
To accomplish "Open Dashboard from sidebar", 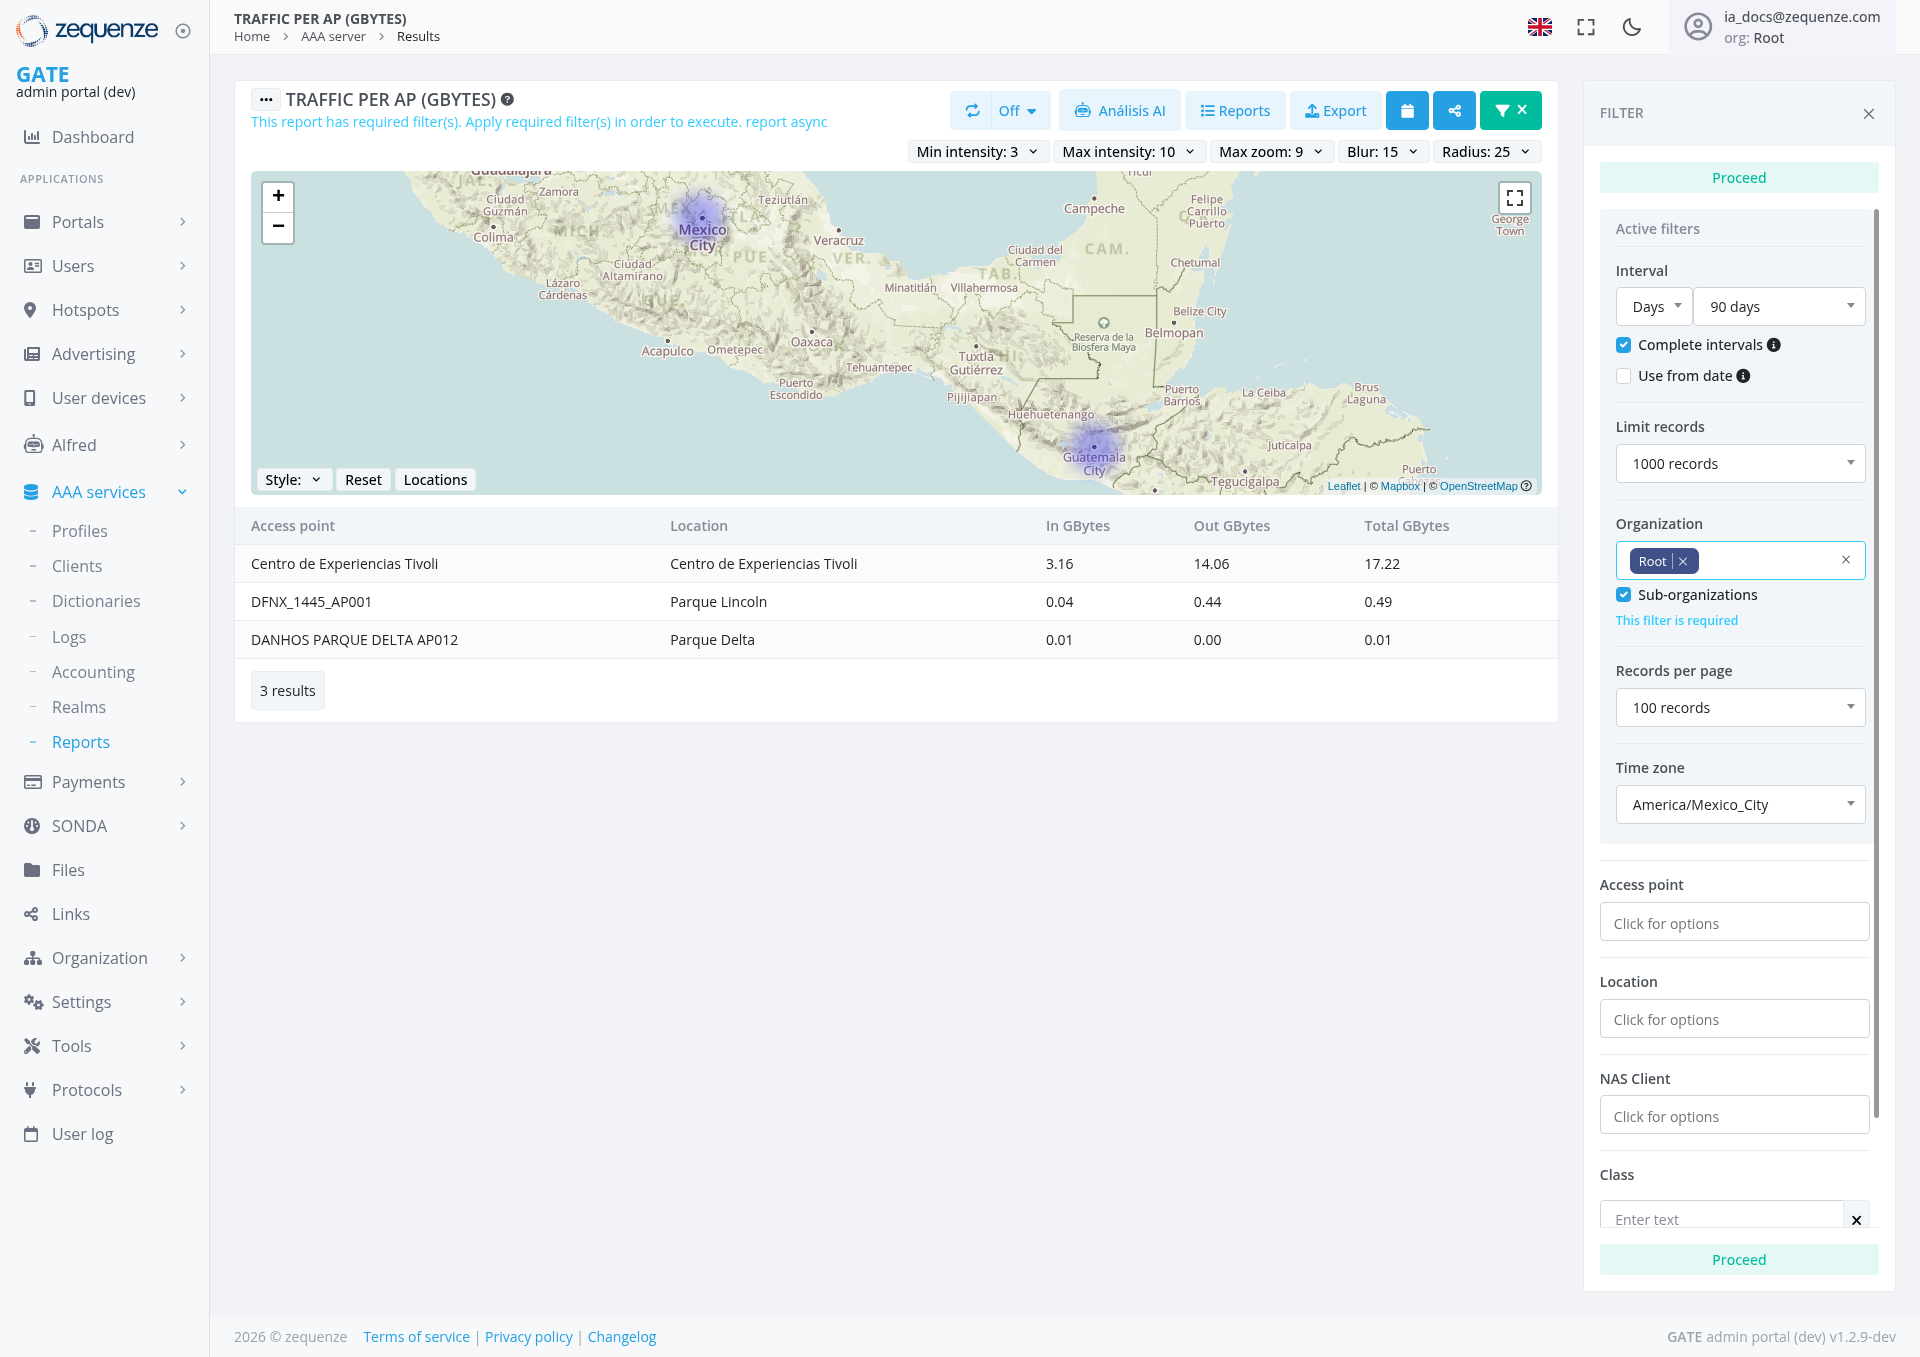I will point(93,137).
